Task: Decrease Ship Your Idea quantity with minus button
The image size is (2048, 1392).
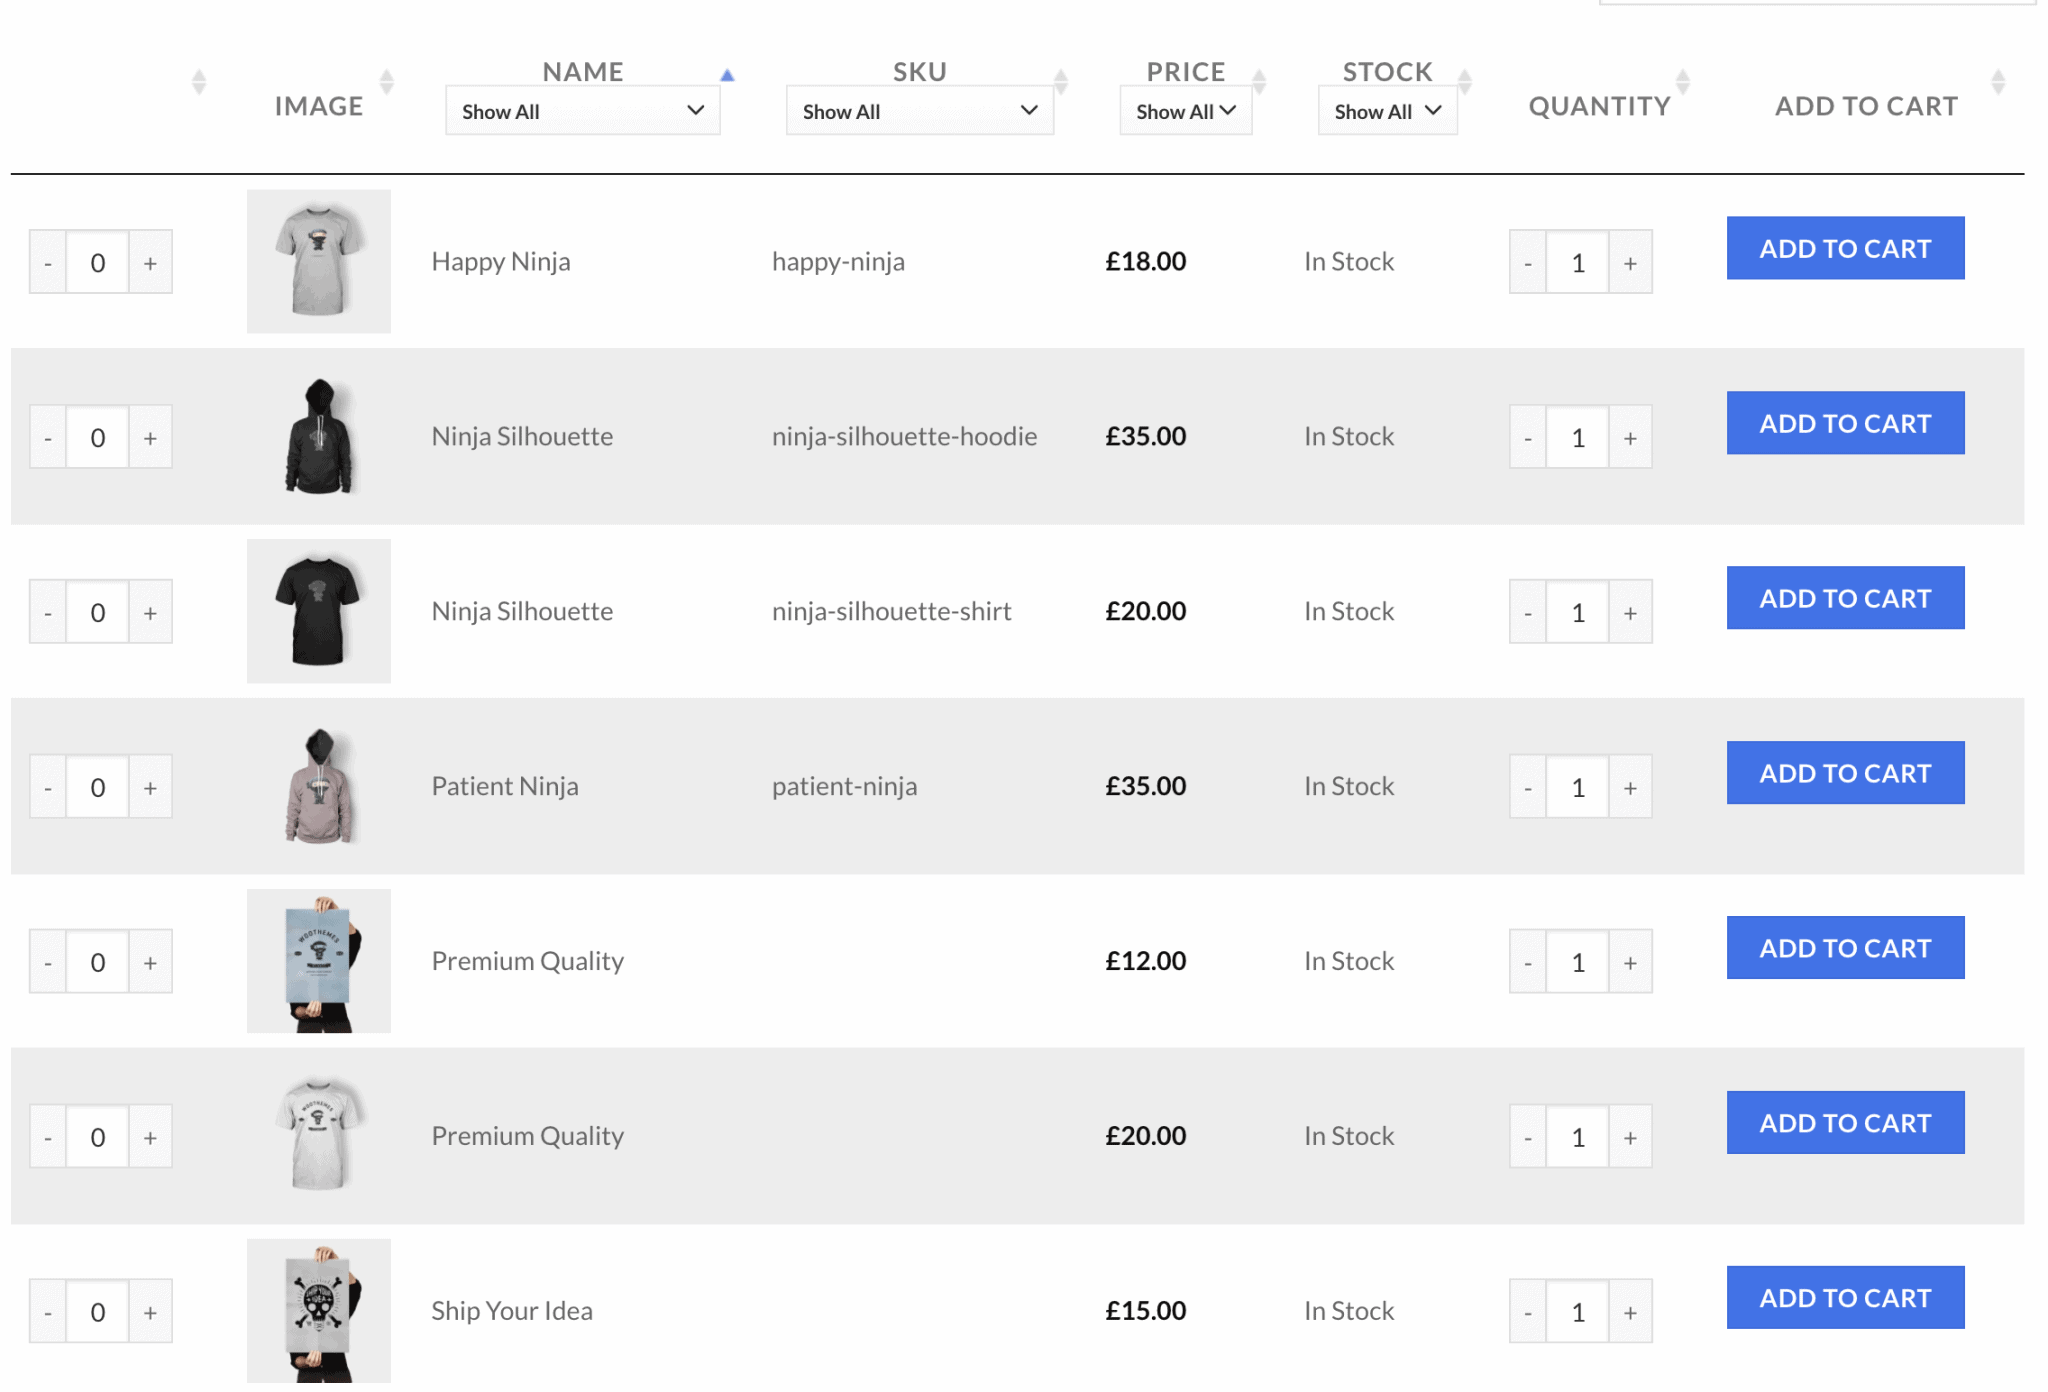Action: [1527, 1310]
